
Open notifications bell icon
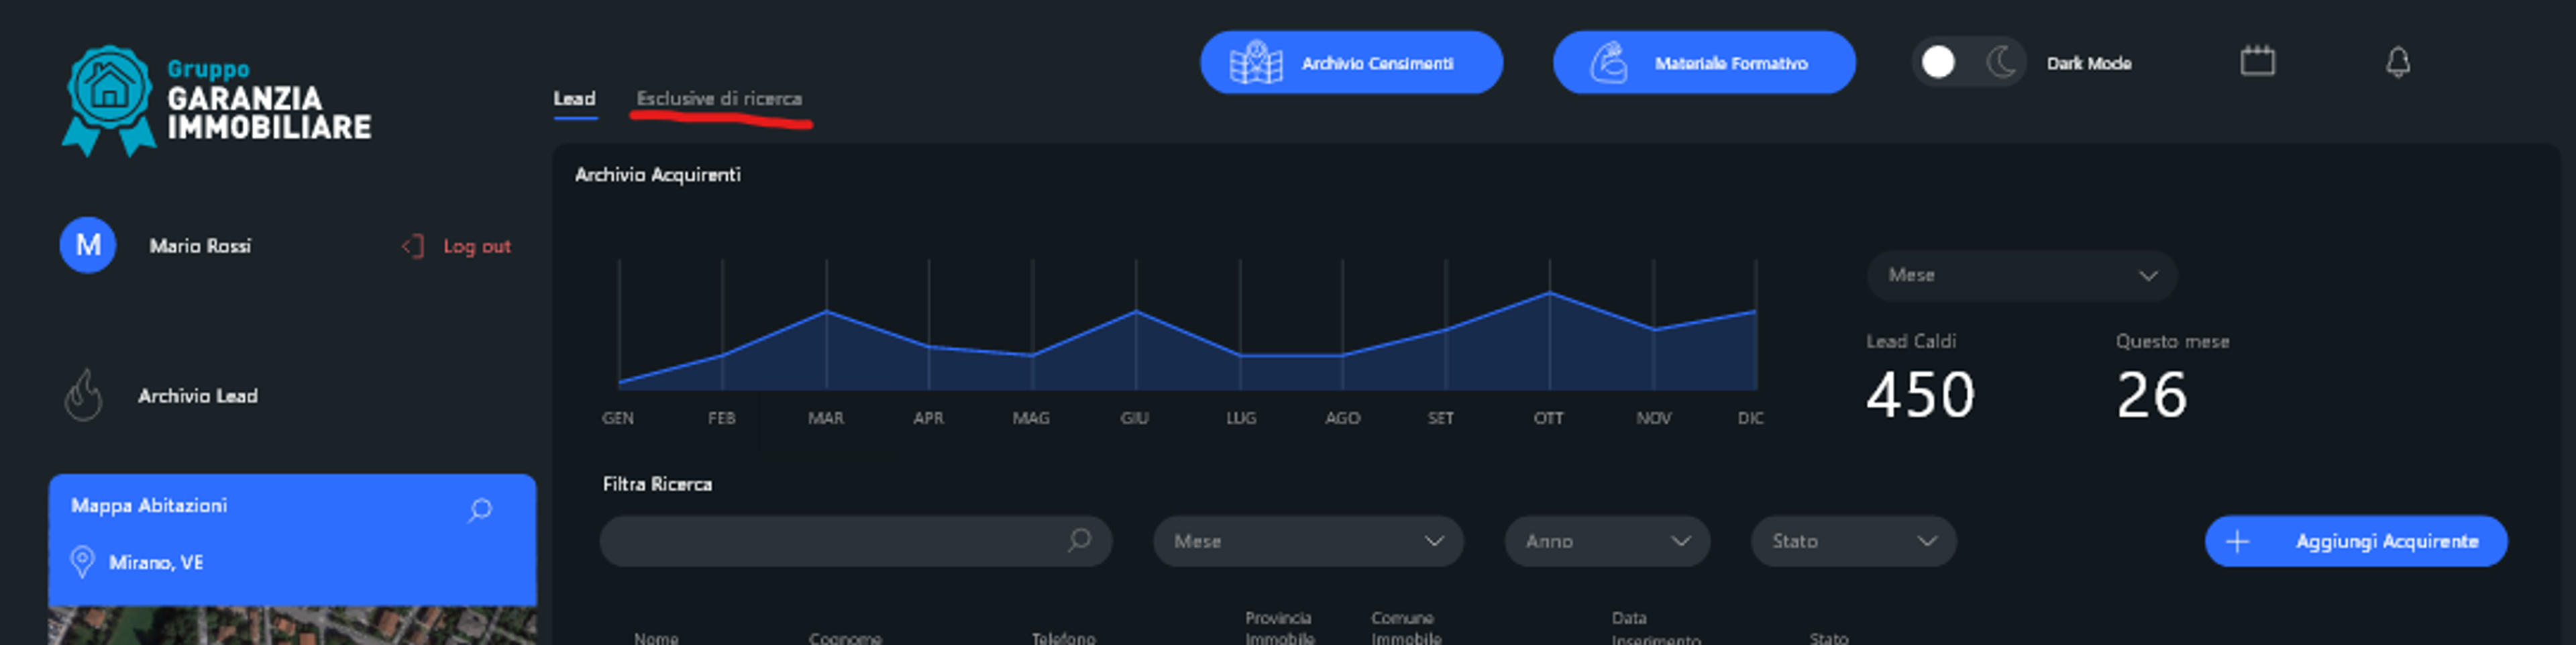click(x=2398, y=62)
